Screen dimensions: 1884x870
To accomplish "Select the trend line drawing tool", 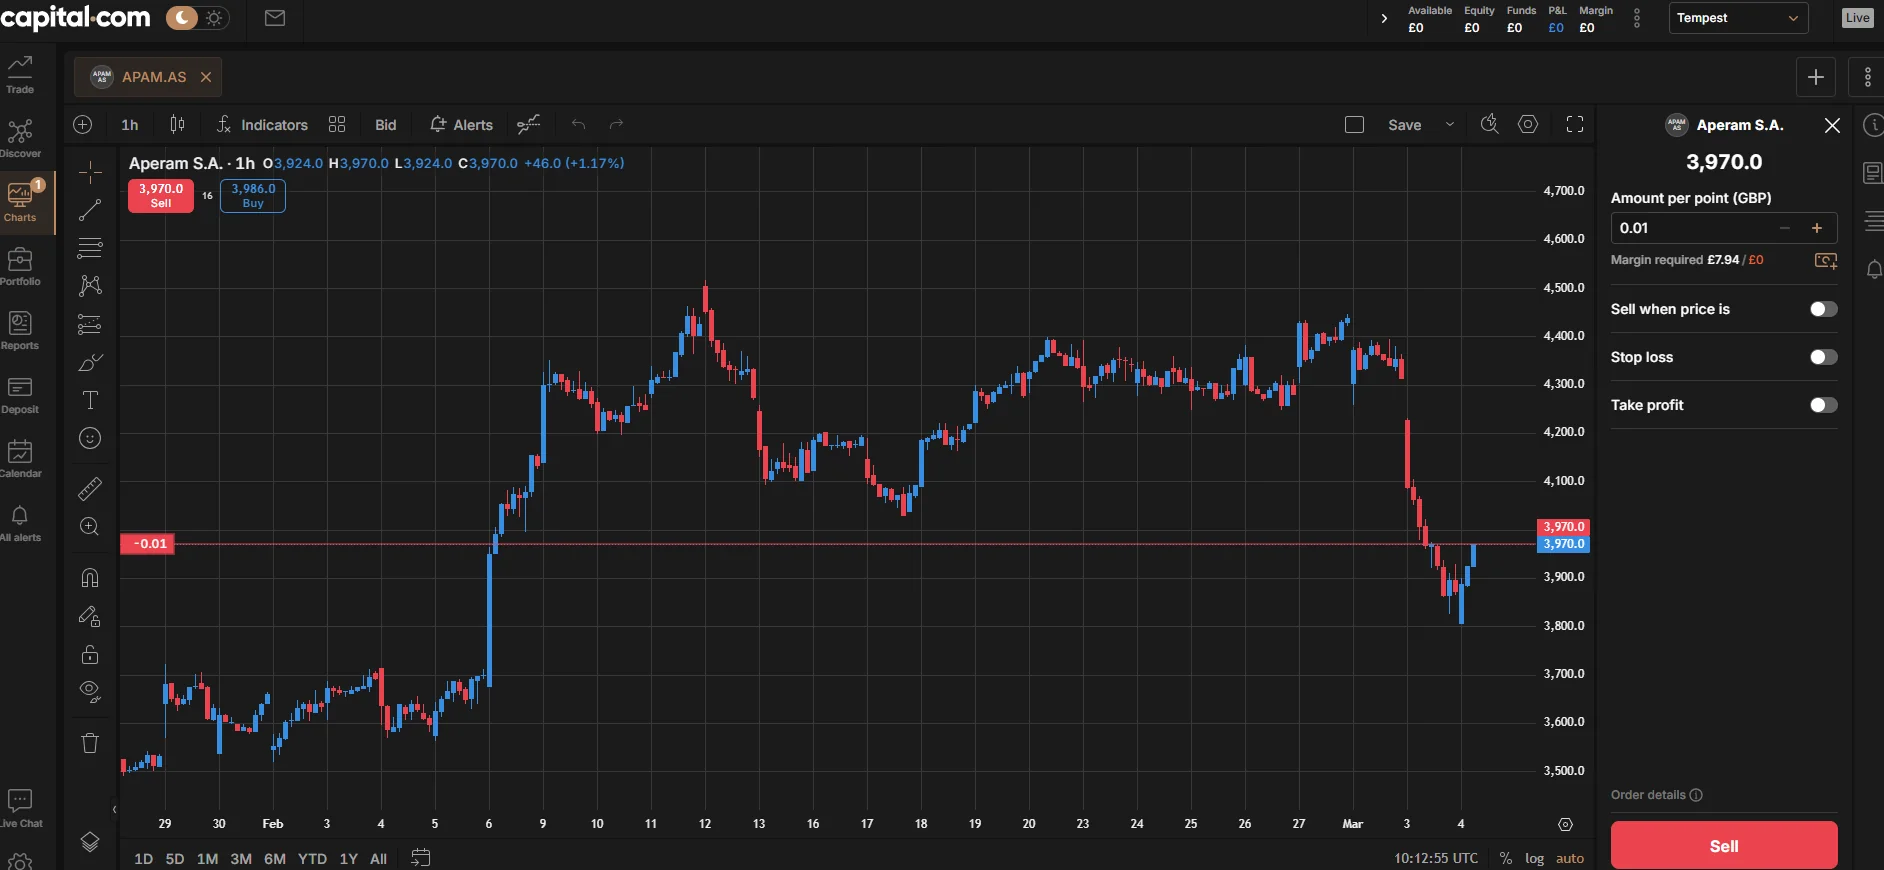I will pyautogui.click(x=90, y=209).
